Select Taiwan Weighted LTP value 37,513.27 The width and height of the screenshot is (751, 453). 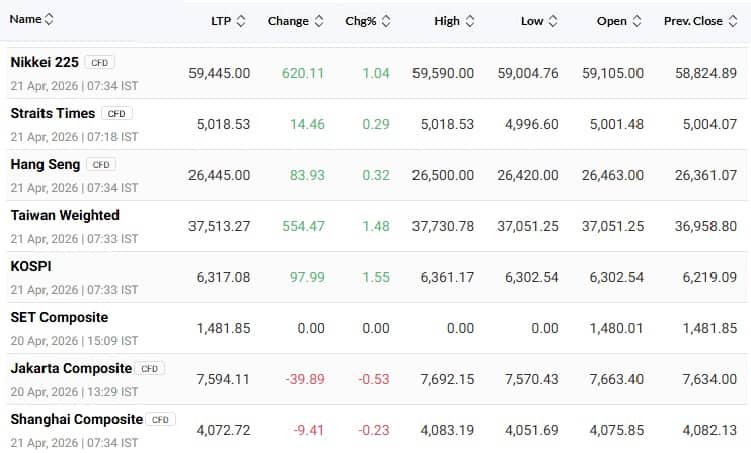219,226
